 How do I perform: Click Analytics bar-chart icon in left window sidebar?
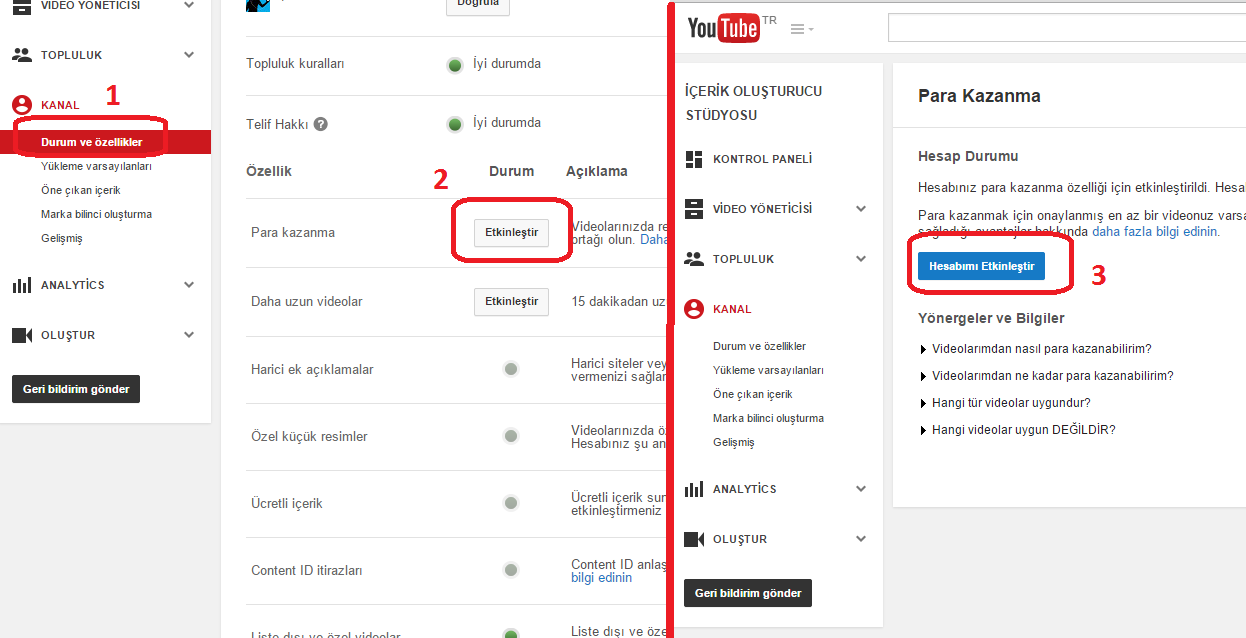pyautogui.click(x=22, y=285)
